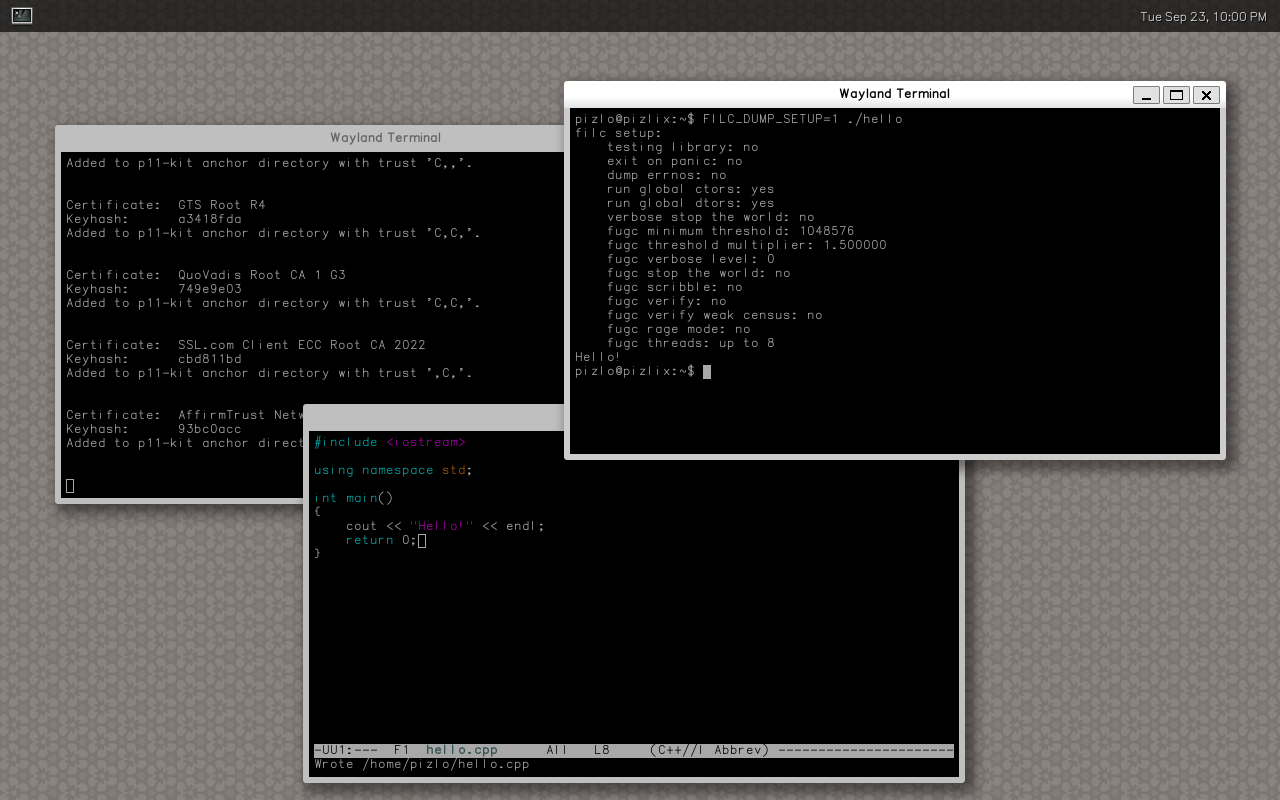Click the background certificate terminal's title bar
The width and height of the screenshot is (1280, 800).
pyautogui.click(x=385, y=138)
